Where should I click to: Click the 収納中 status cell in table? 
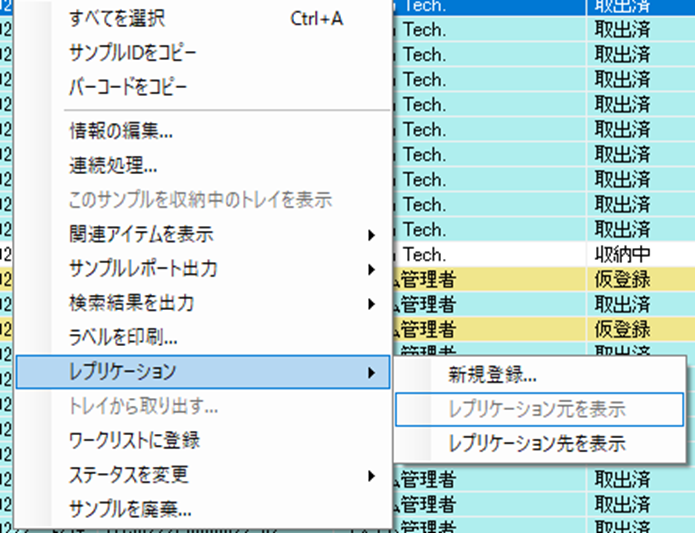pyautogui.click(x=622, y=254)
